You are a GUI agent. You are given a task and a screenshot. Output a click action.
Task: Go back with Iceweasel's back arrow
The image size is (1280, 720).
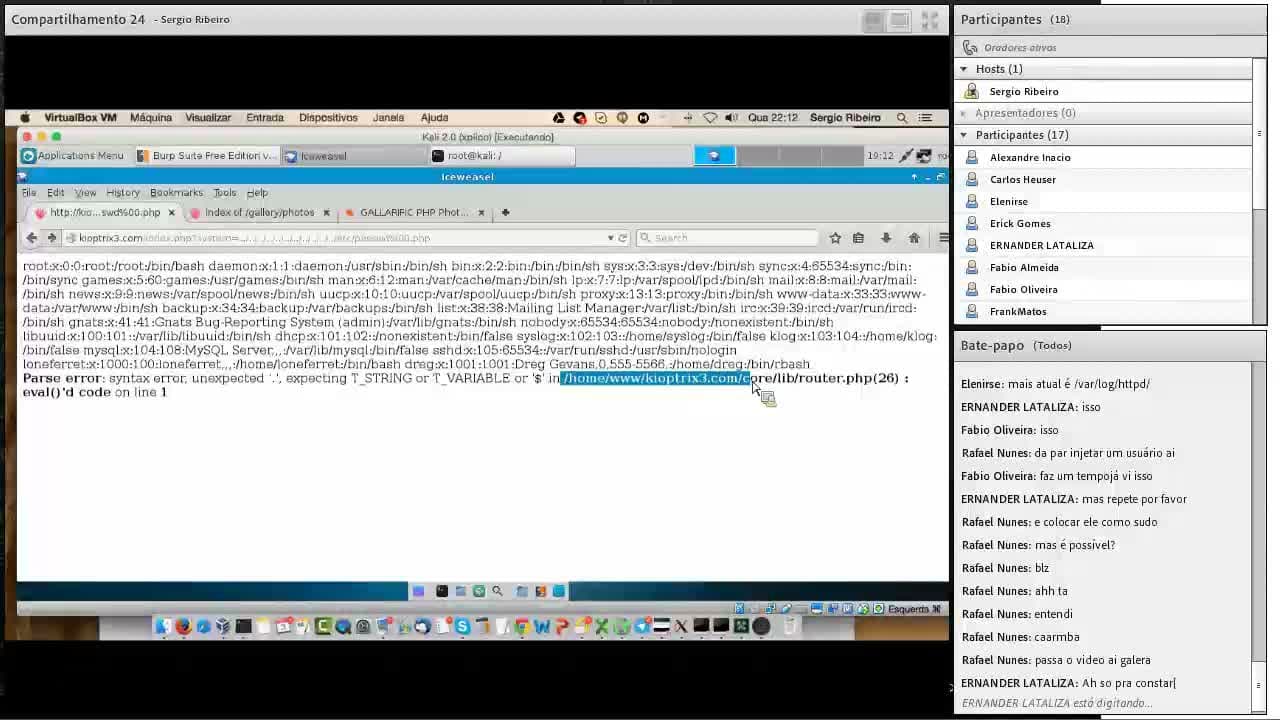(x=31, y=238)
